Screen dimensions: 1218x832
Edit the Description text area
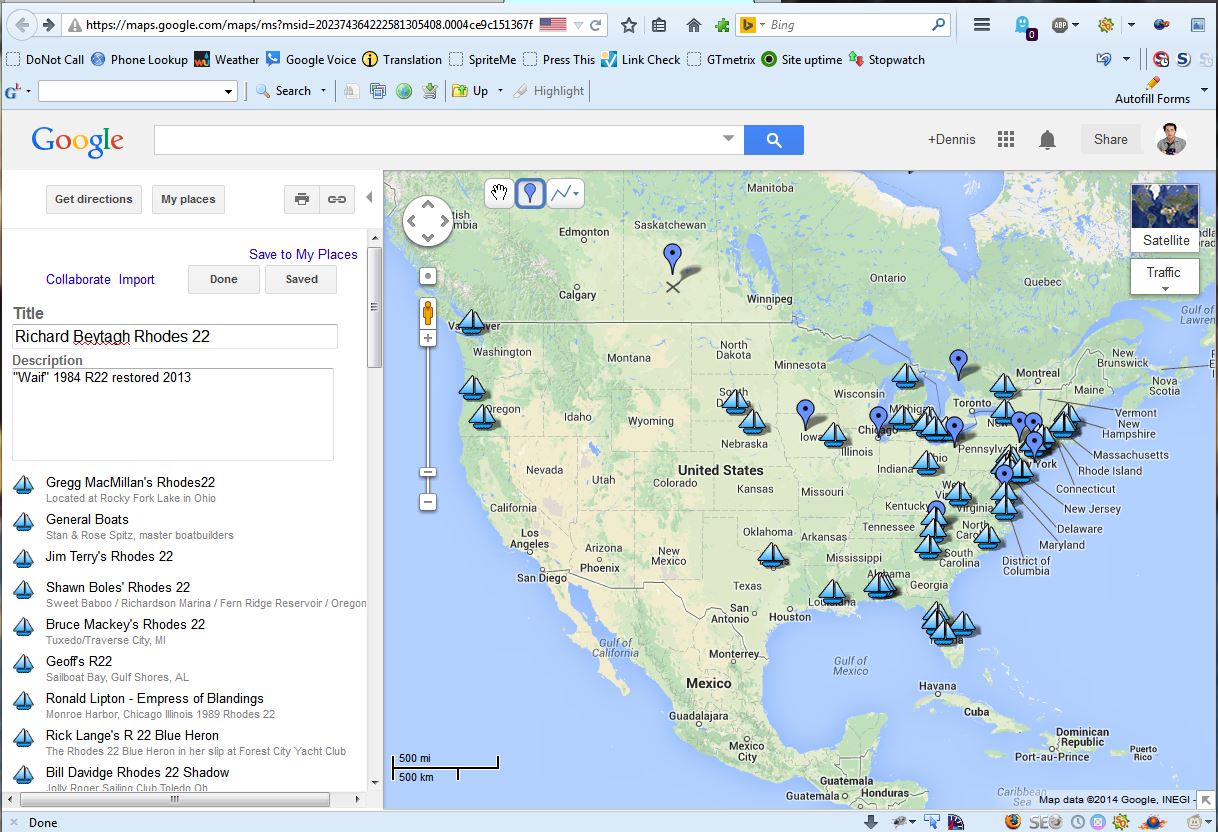(173, 414)
